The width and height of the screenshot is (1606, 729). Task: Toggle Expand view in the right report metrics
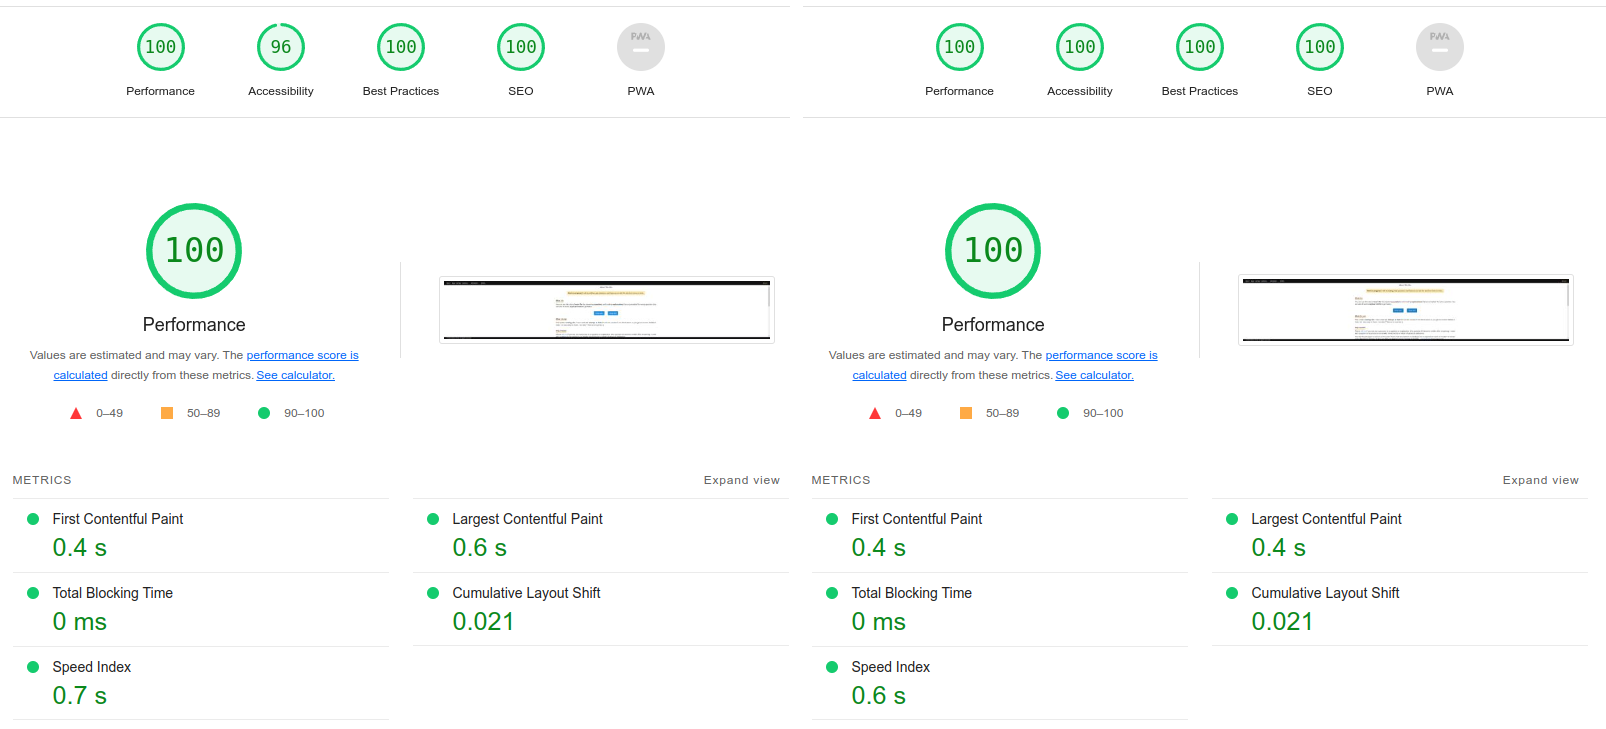(x=1540, y=480)
